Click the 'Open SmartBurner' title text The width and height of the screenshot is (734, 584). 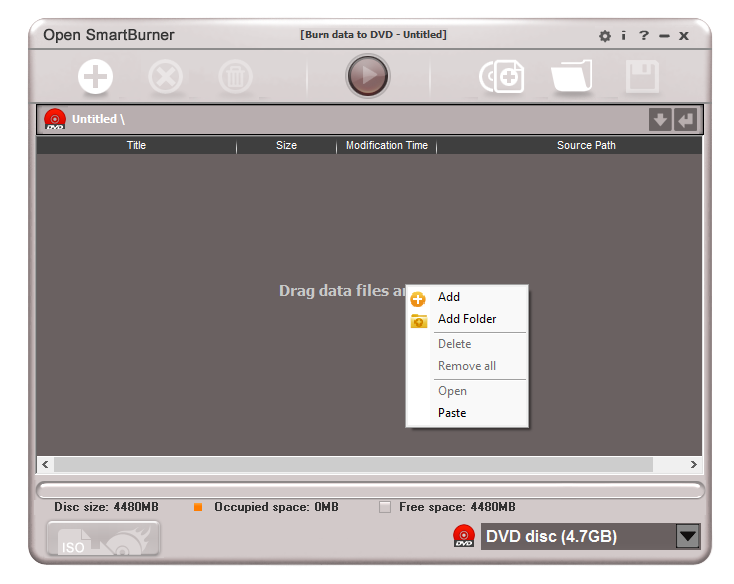click(x=109, y=35)
